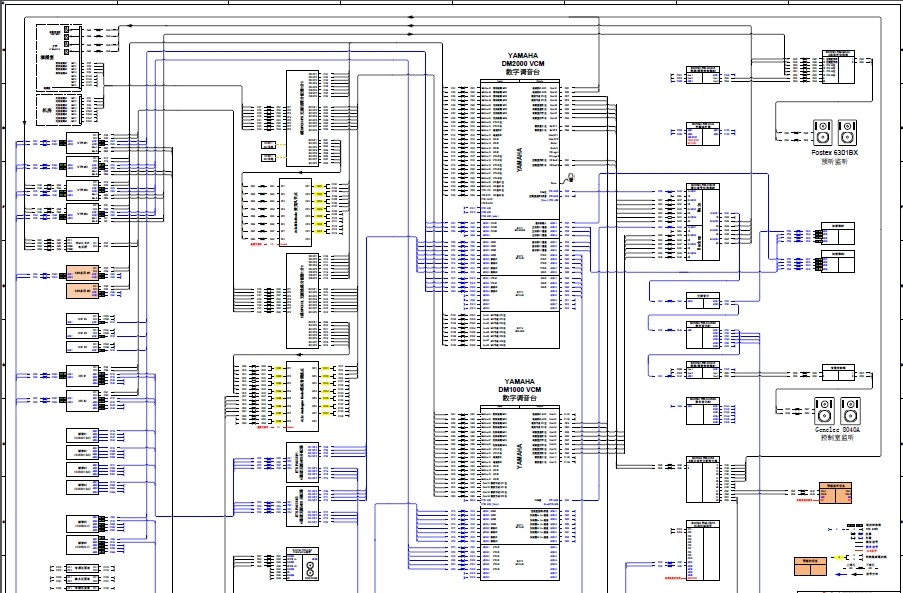Select the YAMAHA DM1000 VCM title text
The image size is (903, 593).
pyautogui.click(x=519, y=385)
